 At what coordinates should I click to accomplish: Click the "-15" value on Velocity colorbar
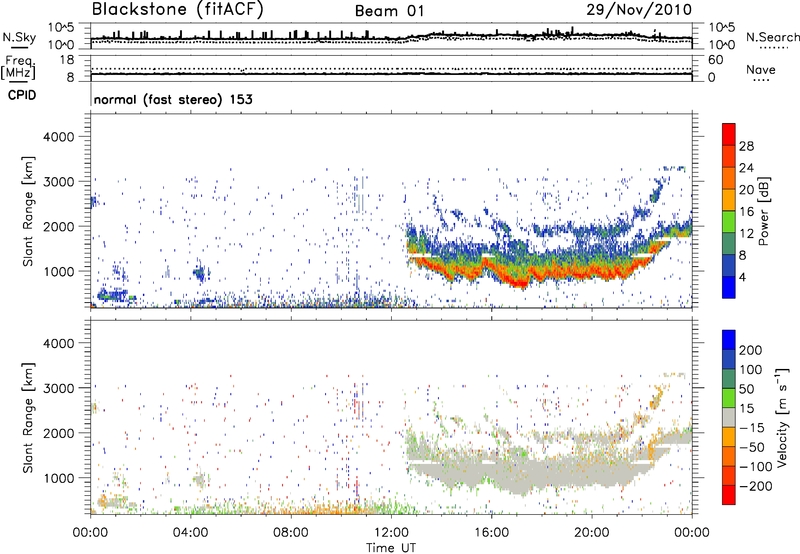tap(752, 428)
